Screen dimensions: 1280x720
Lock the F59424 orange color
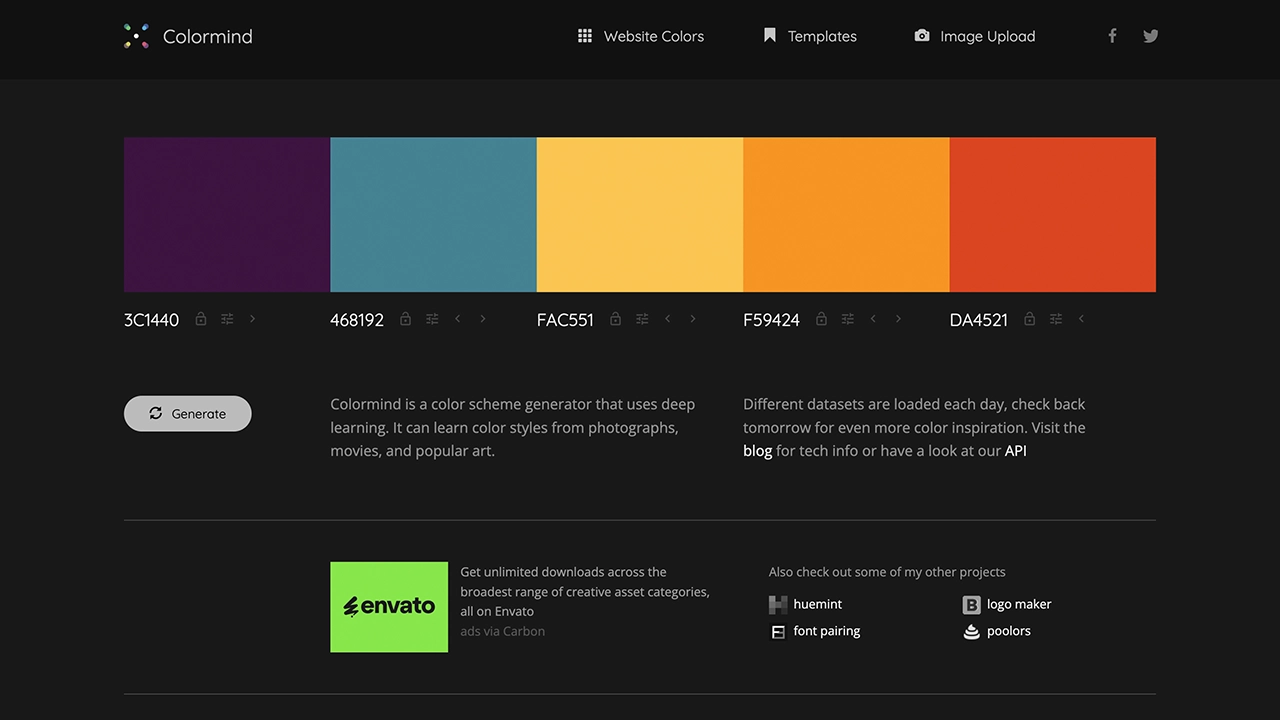click(821, 319)
